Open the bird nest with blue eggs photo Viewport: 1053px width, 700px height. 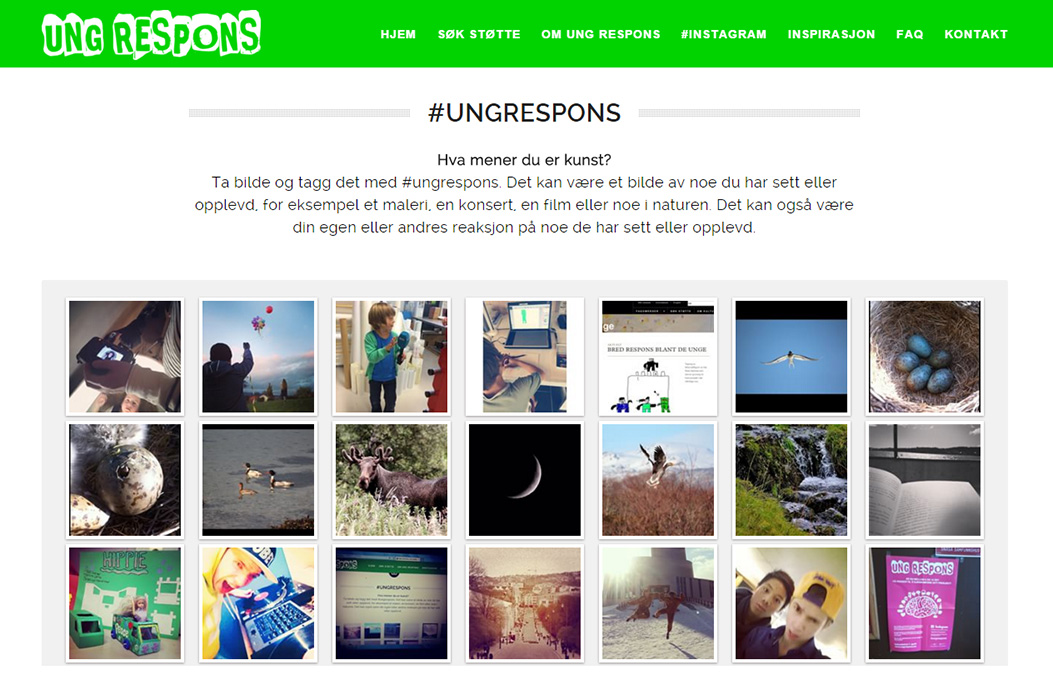point(925,357)
